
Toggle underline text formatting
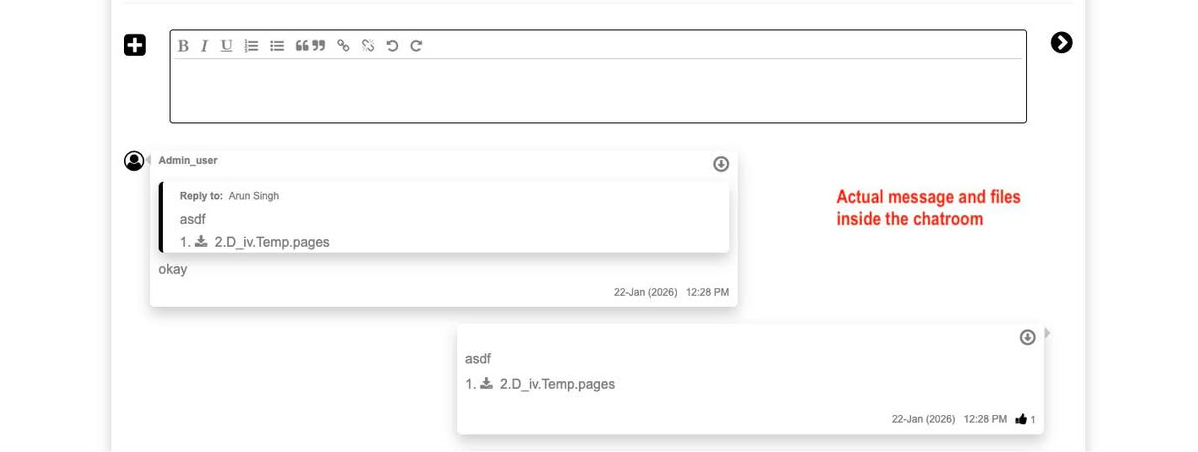click(x=226, y=46)
